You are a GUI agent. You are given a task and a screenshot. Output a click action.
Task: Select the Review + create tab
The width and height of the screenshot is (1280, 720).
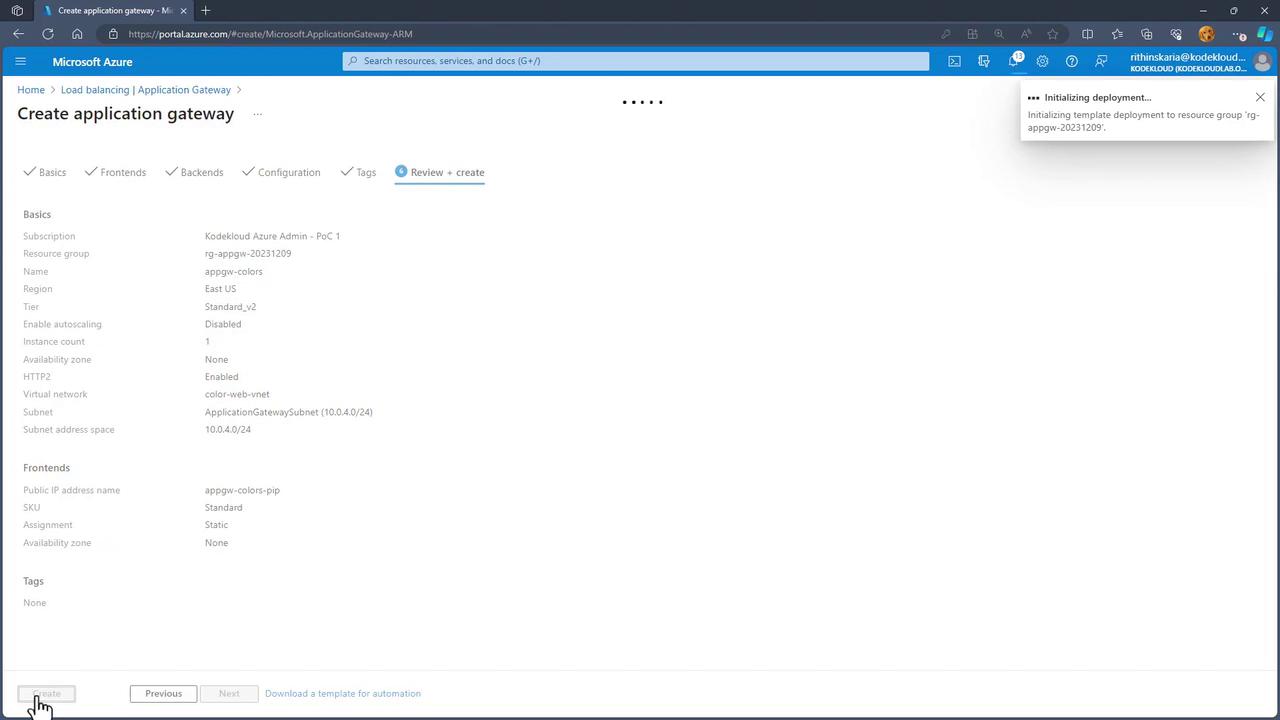pos(440,172)
